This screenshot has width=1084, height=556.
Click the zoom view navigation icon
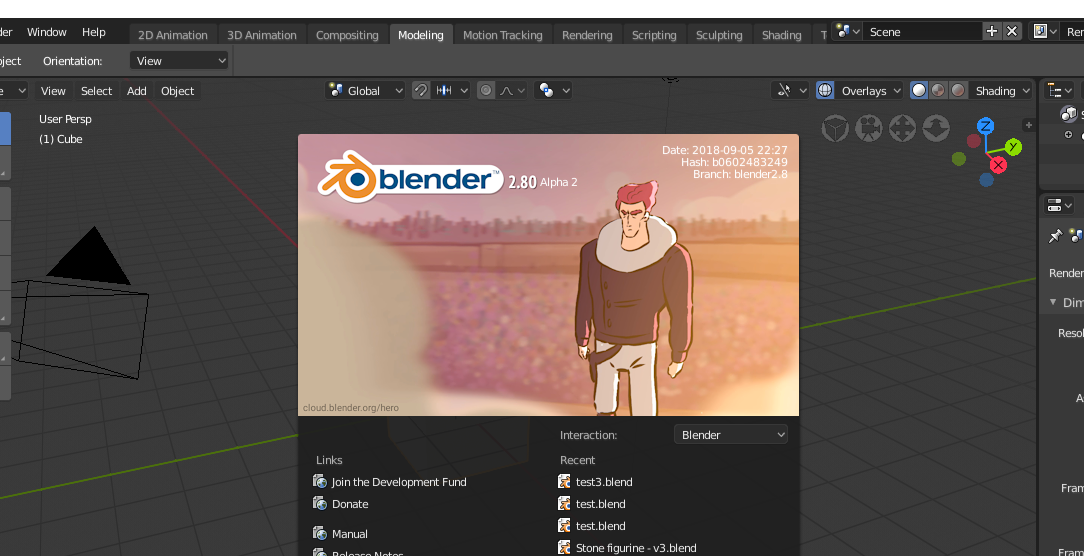tap(936, 129)
